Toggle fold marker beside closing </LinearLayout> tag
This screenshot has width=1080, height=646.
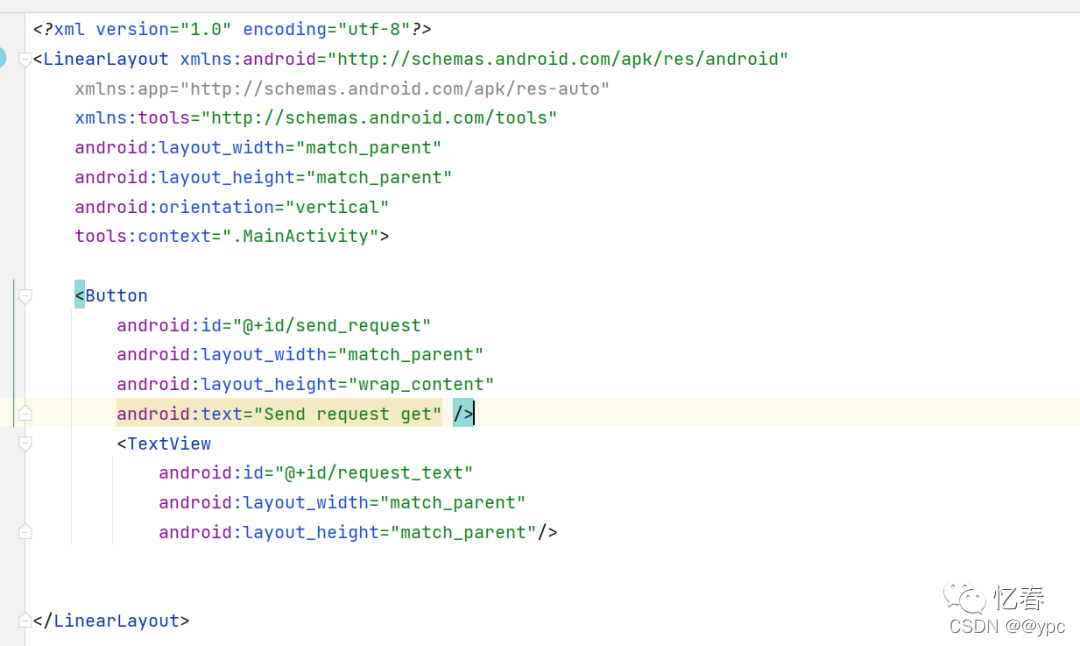pos(25,620)
